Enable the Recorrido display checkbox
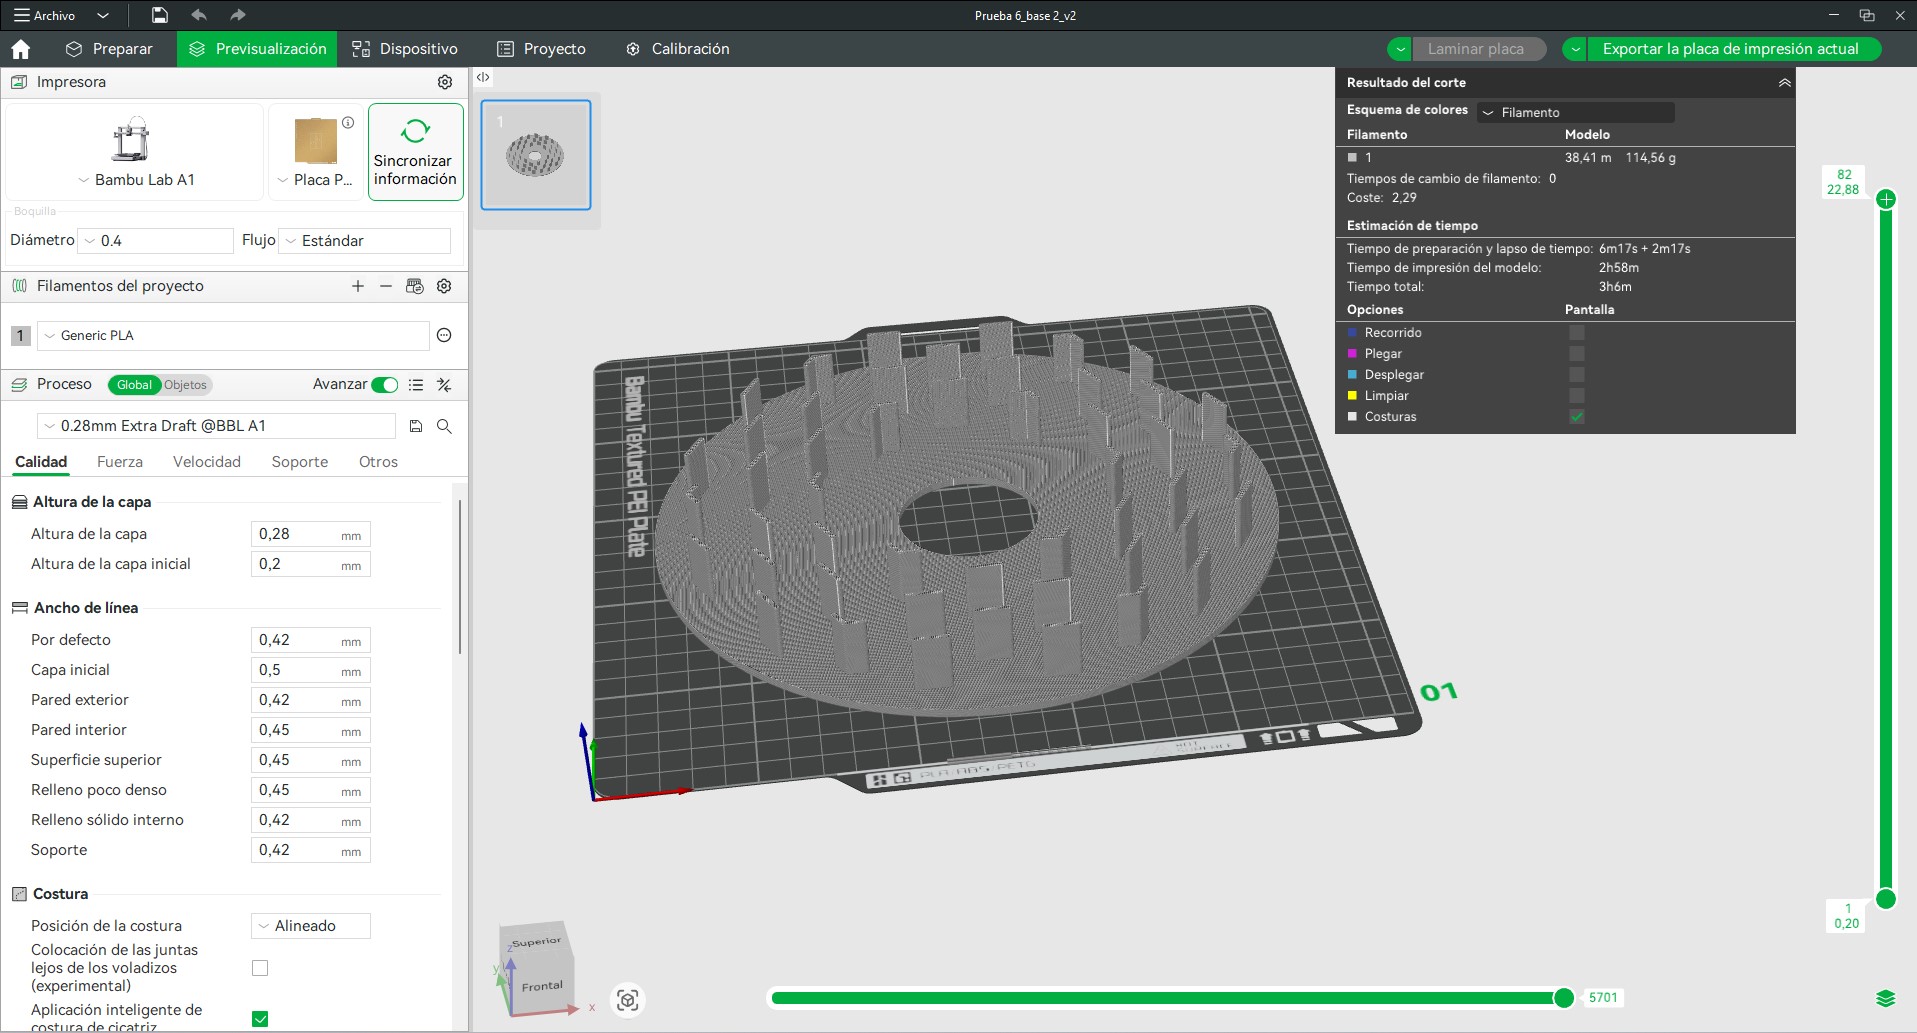The width and height of the screenshot is (1917, 1033). (x=1576, y=333)
